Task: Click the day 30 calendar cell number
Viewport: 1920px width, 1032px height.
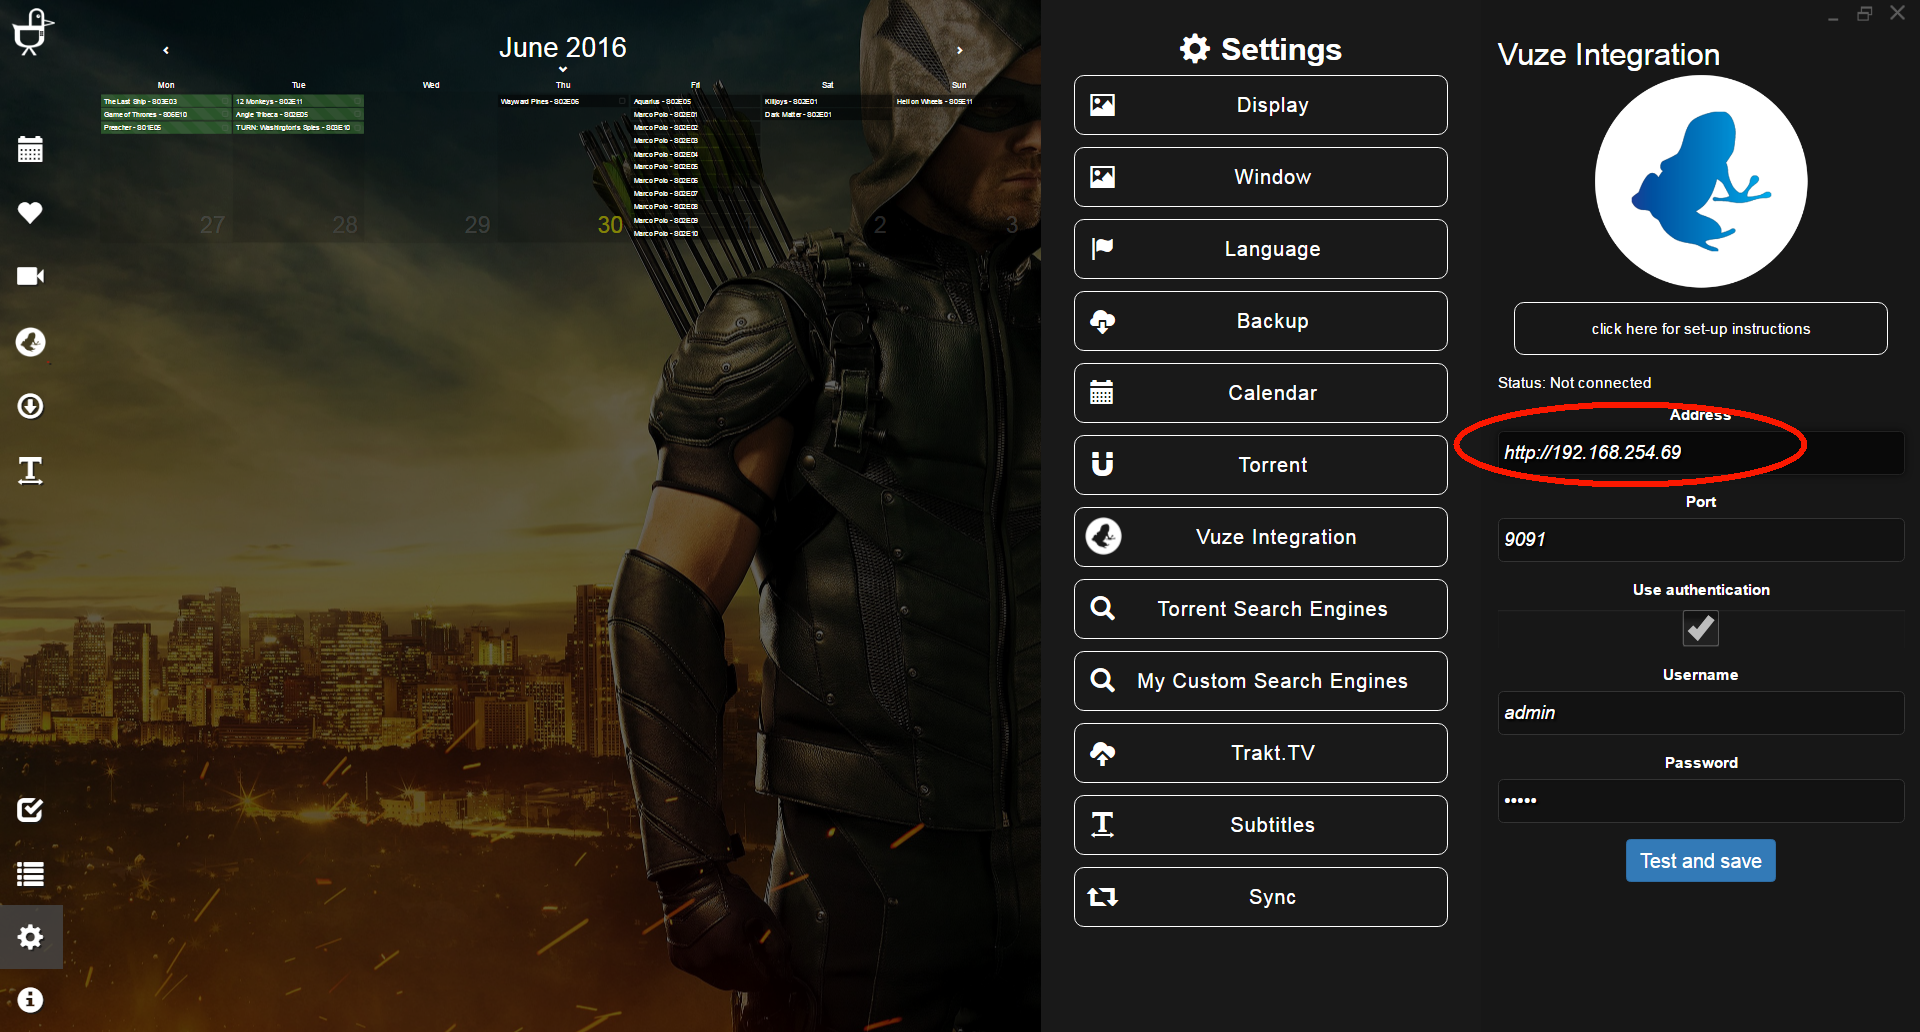Action: pos(610,225)
